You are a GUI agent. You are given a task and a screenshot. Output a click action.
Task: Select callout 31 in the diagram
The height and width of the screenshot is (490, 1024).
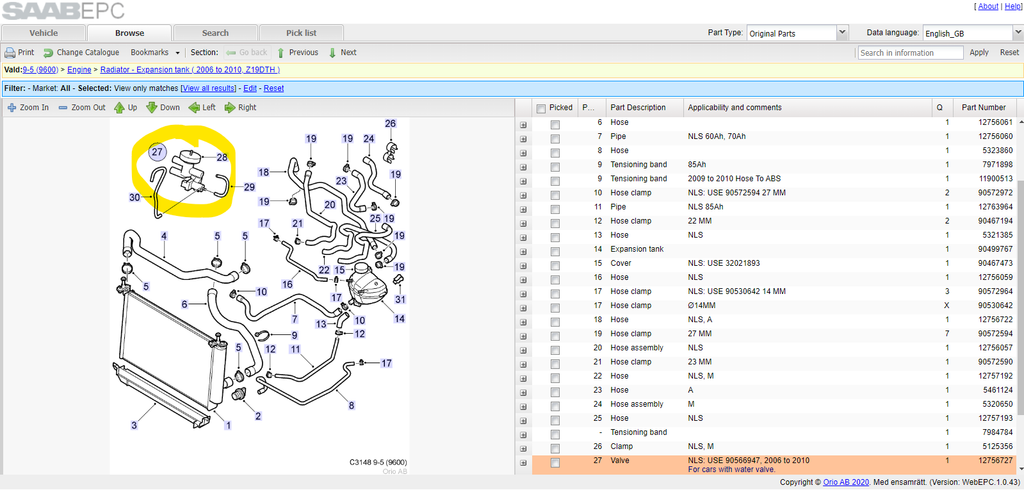click(400, 300)
